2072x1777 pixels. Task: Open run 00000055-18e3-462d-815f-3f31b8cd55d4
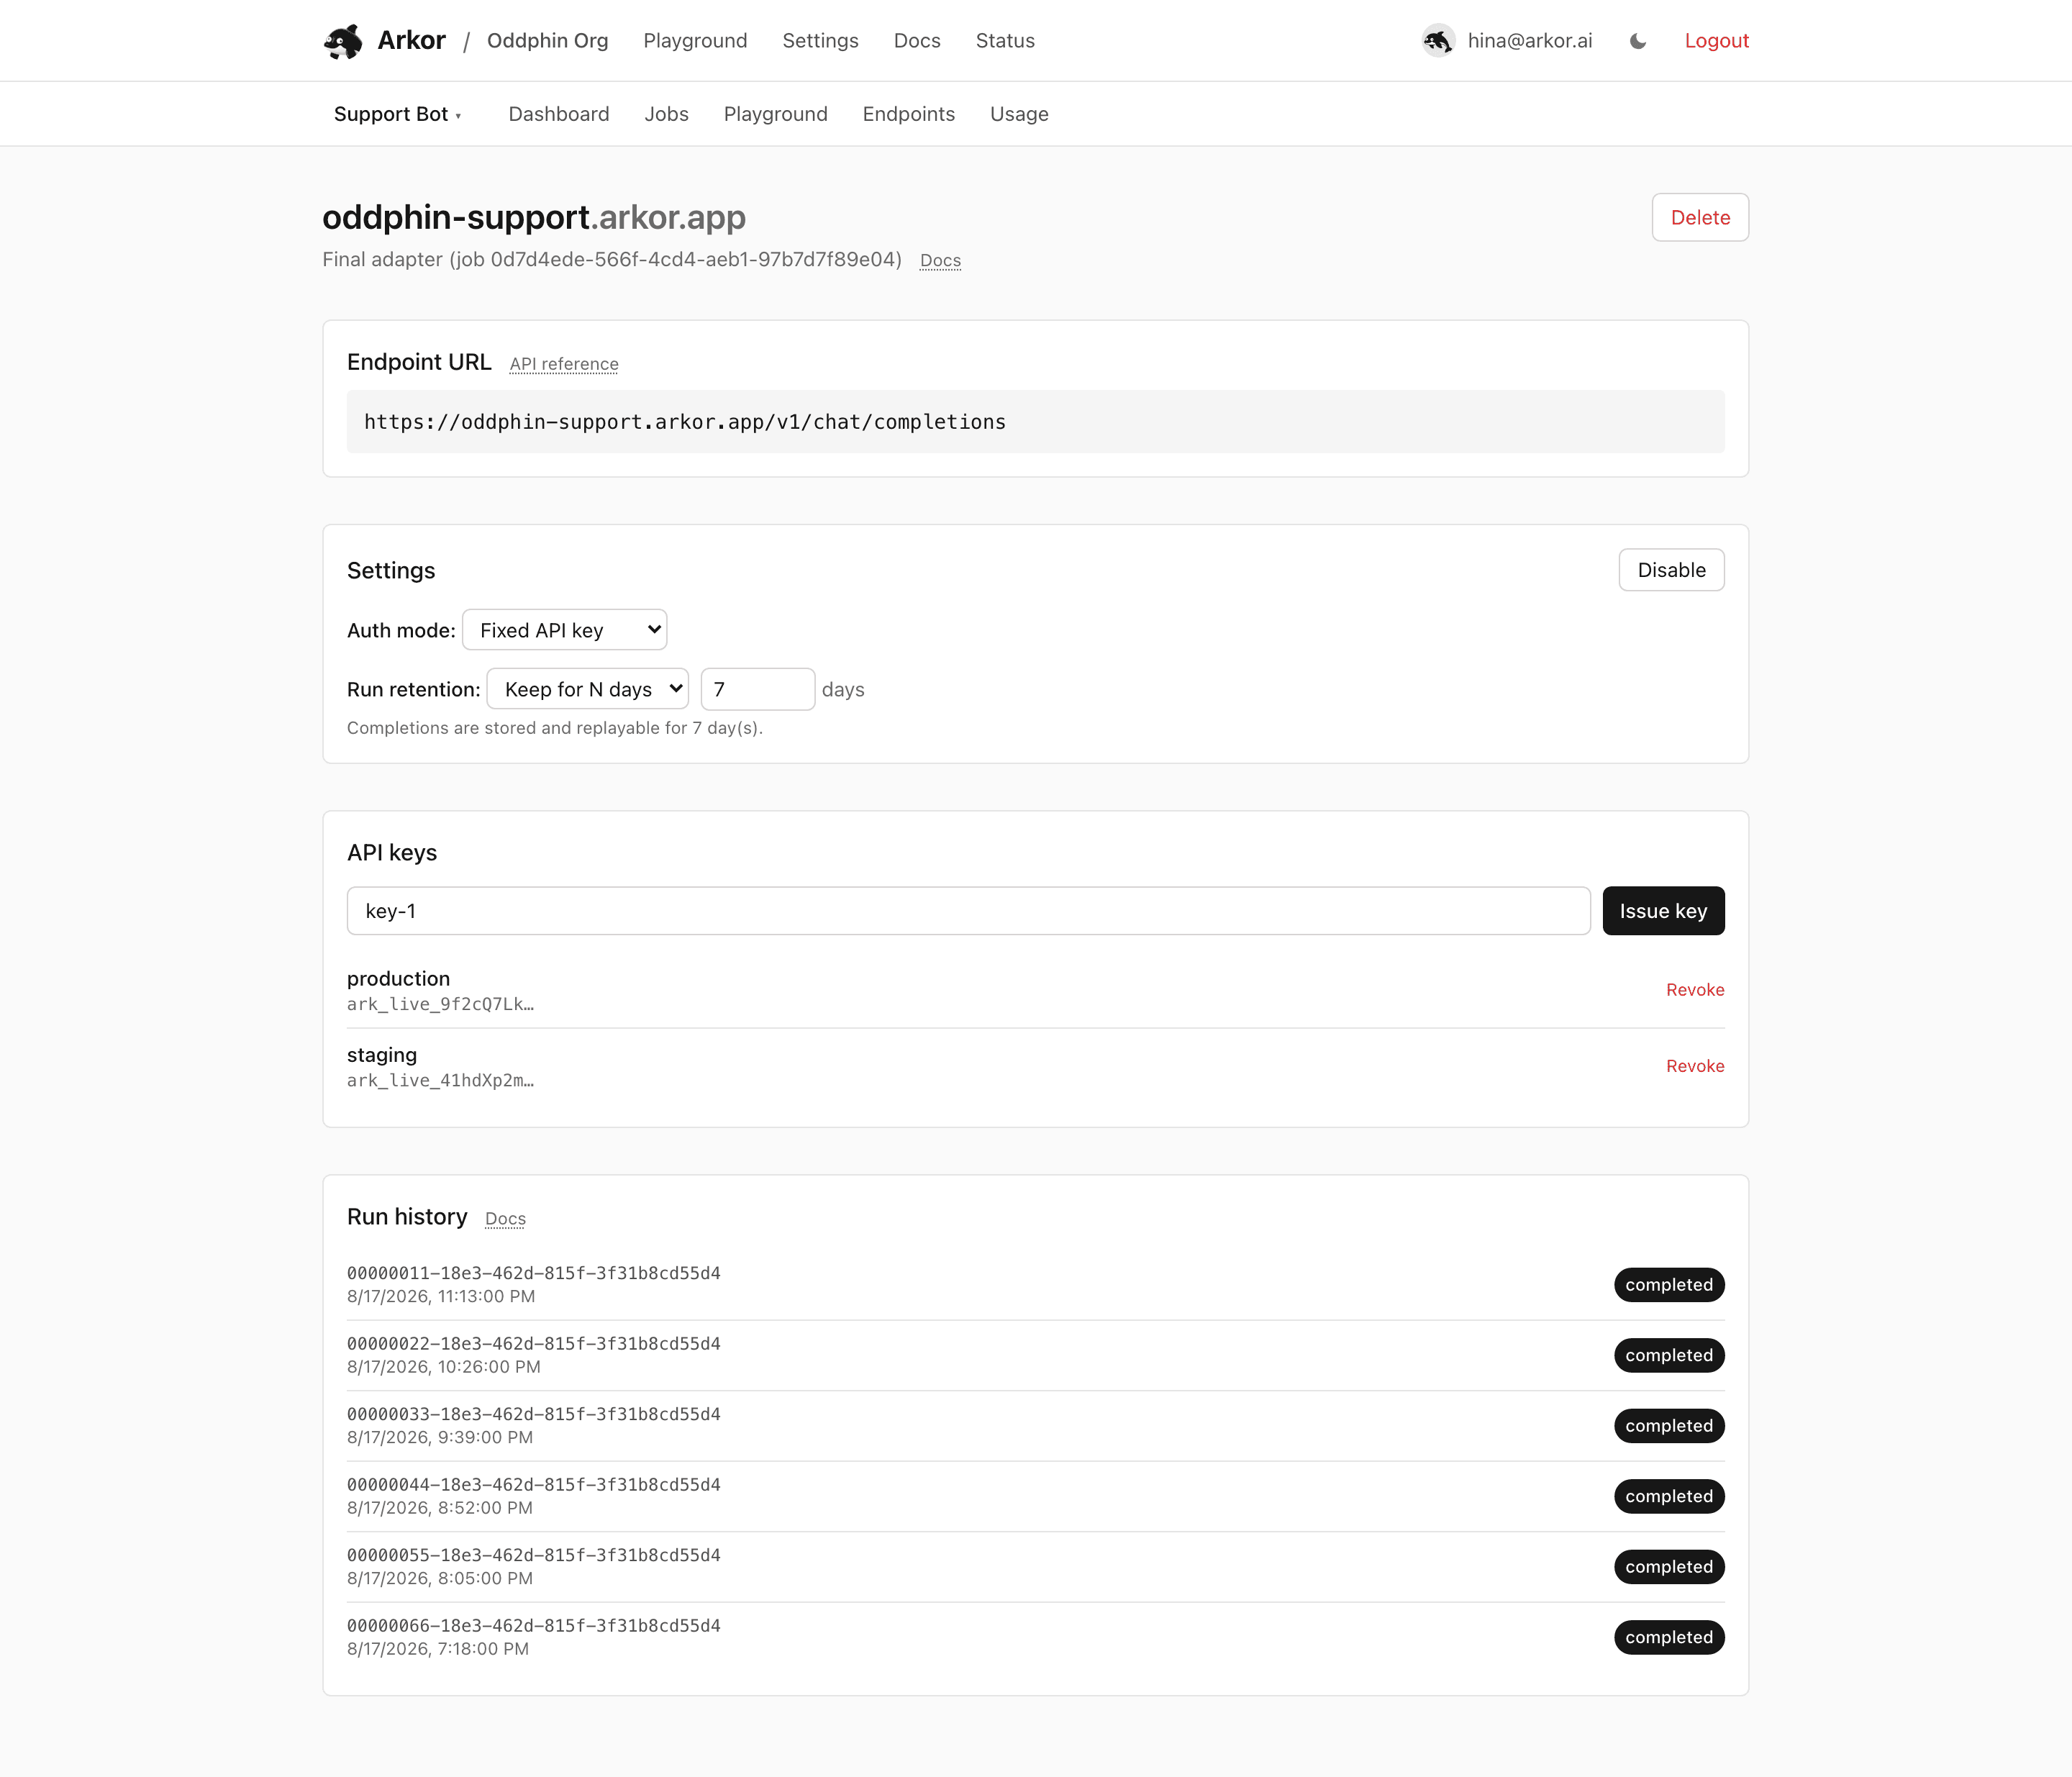tap(1035, 1566)
